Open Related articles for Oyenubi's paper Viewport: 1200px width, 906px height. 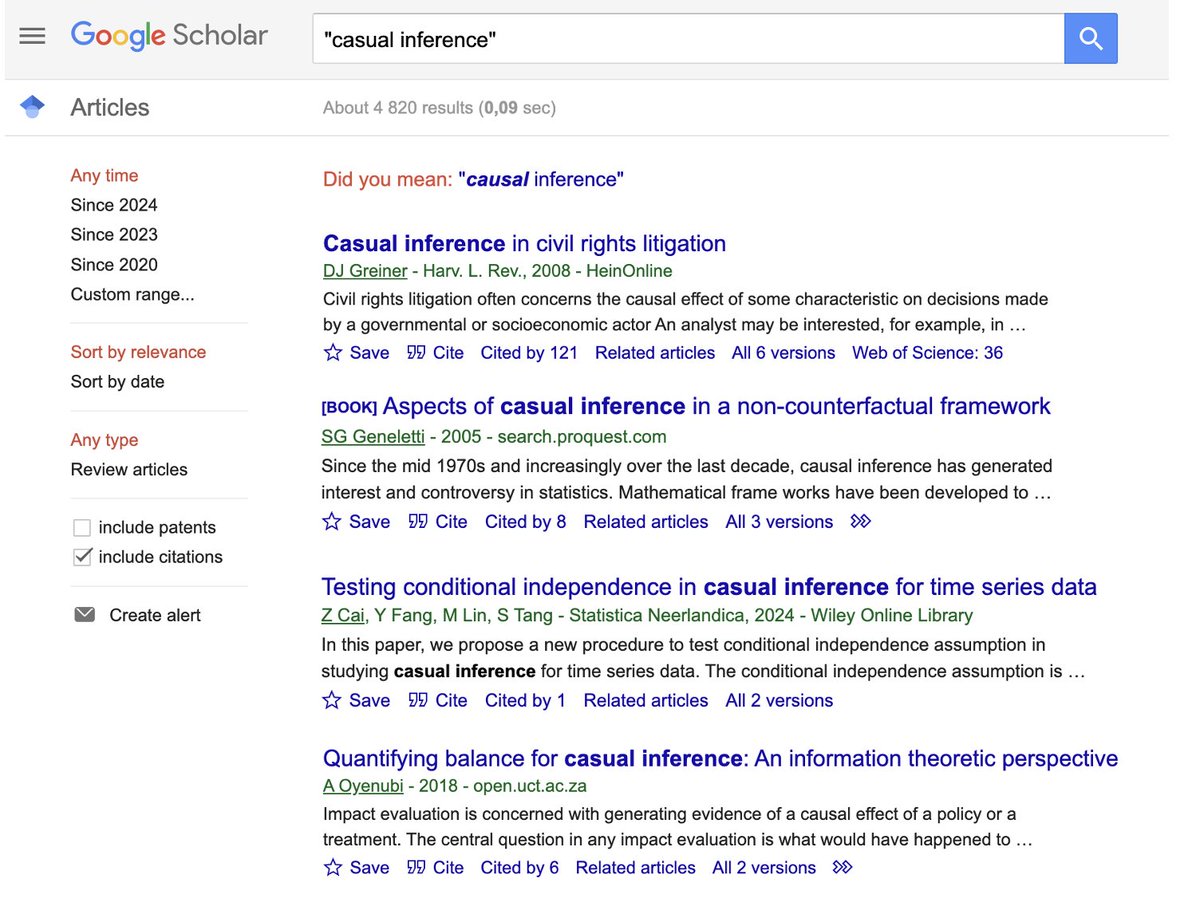[x=636, y=868]
